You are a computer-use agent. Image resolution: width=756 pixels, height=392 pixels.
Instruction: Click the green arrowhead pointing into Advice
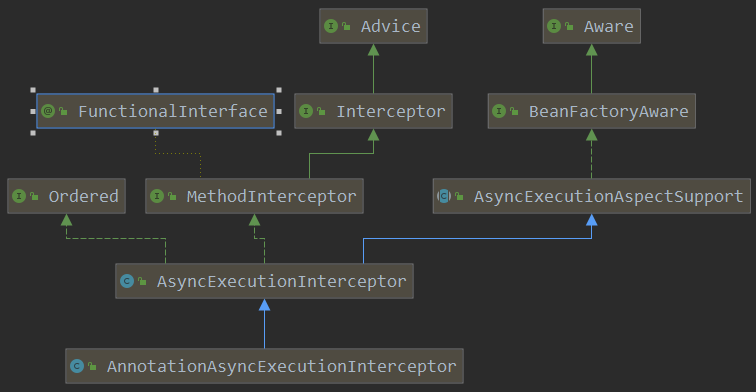373,50
